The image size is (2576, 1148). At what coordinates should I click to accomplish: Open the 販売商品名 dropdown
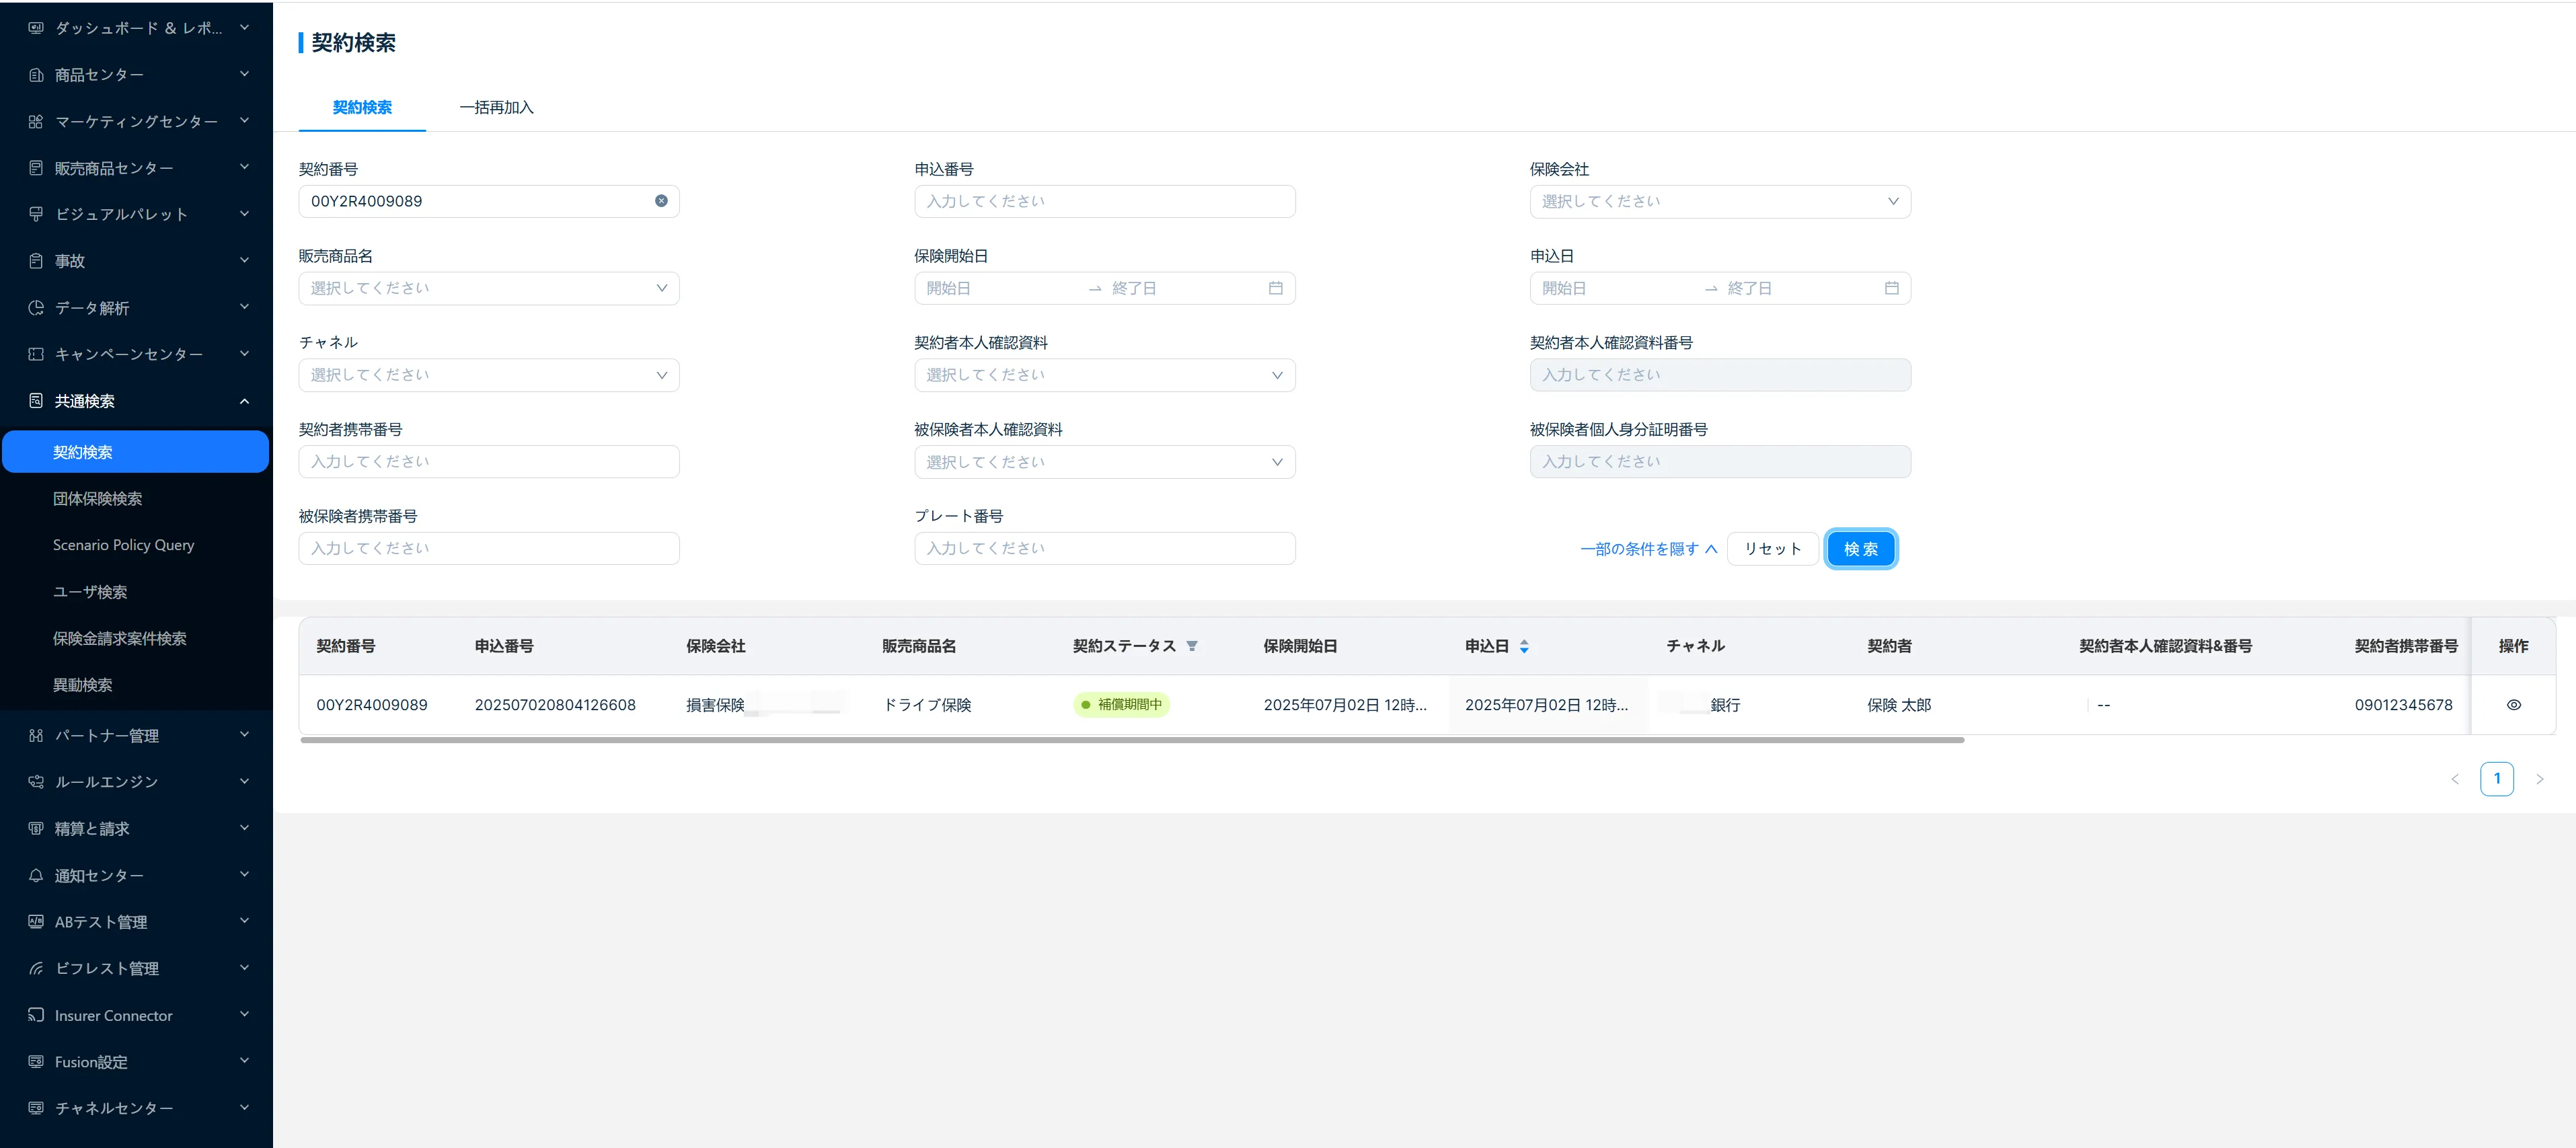point(489,288)
